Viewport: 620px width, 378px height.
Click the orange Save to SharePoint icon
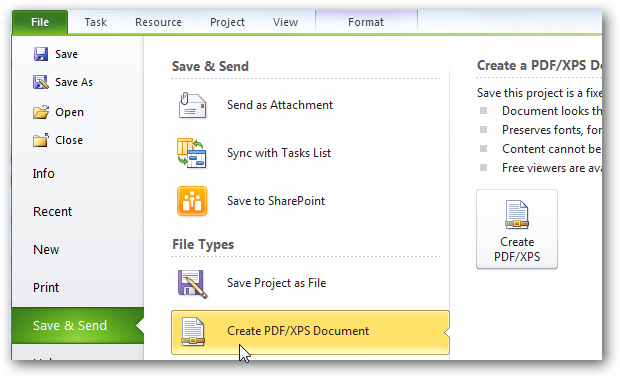tap(192, 201)
